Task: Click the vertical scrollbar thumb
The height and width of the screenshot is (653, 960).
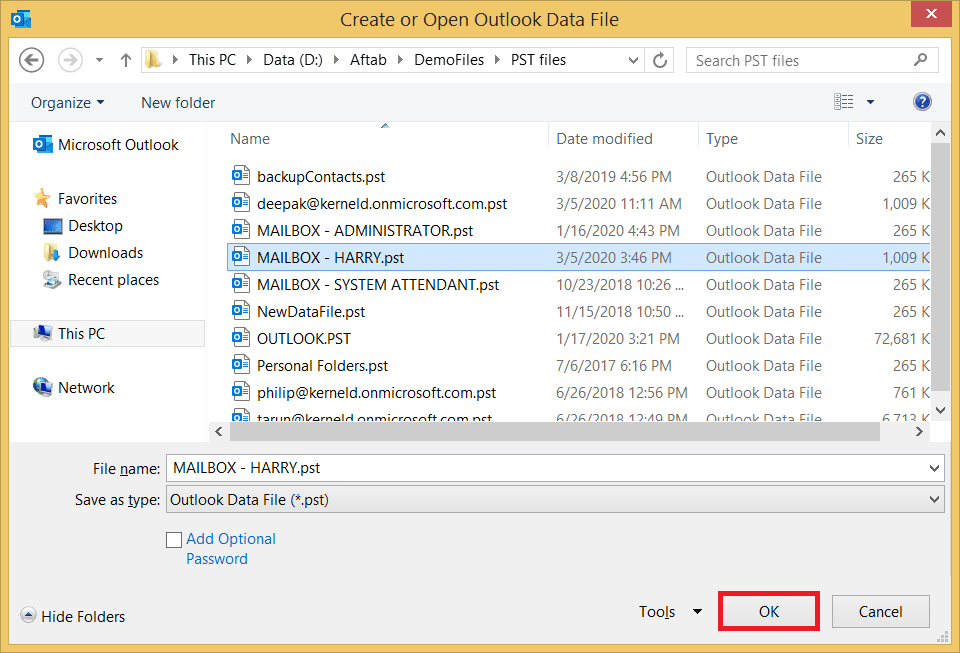Action: pyautogui.click(x=940, y=267)
